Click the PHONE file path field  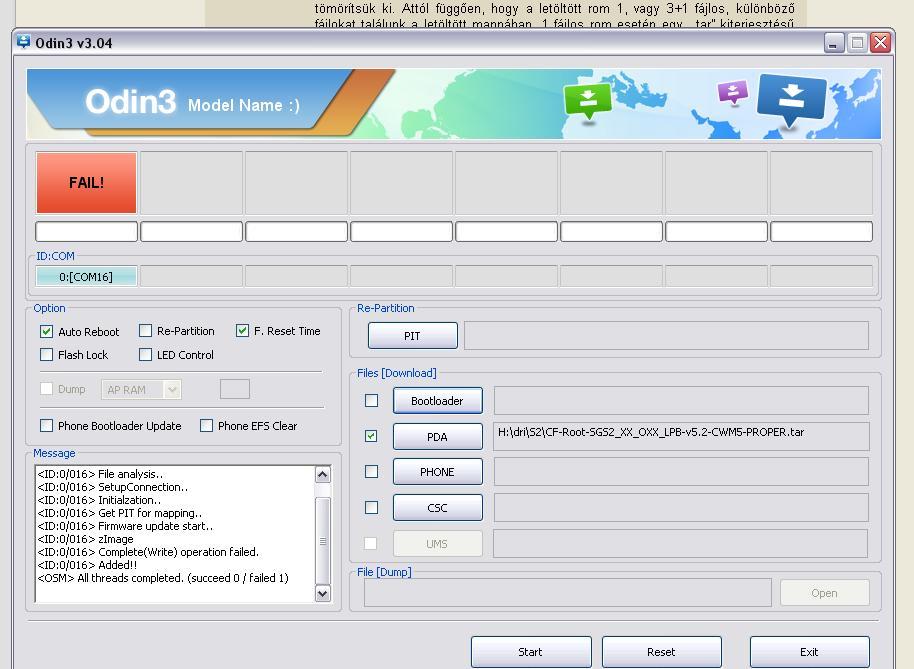click(x=681, y=472)
